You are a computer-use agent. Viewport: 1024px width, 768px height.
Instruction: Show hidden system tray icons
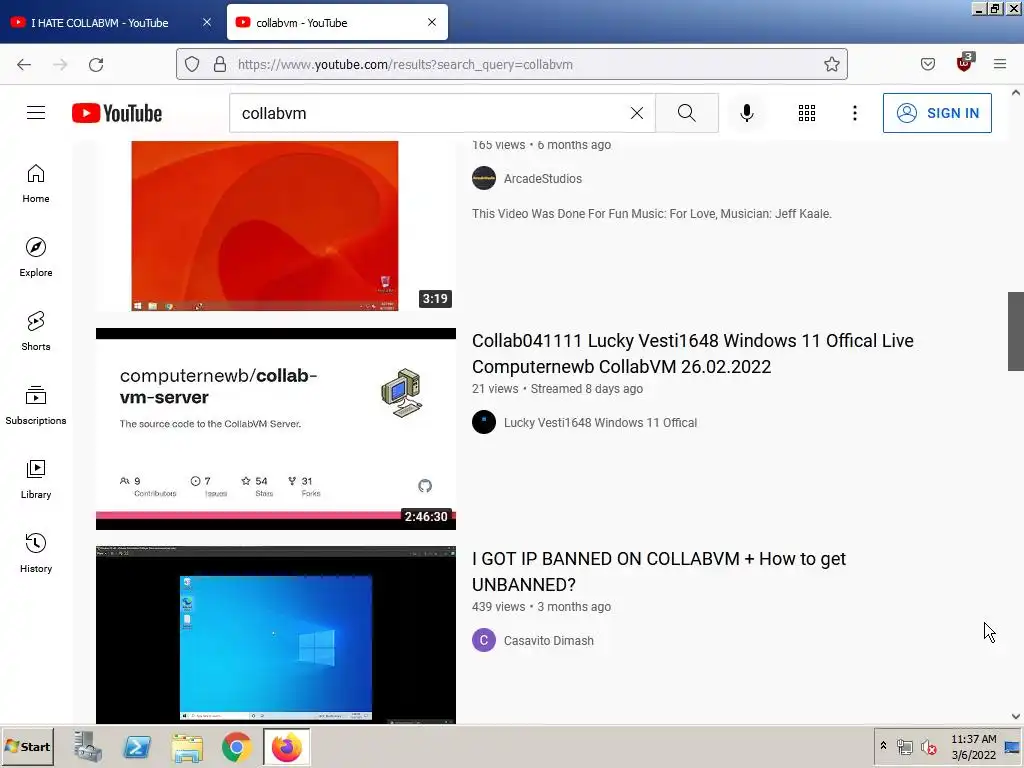883,746
